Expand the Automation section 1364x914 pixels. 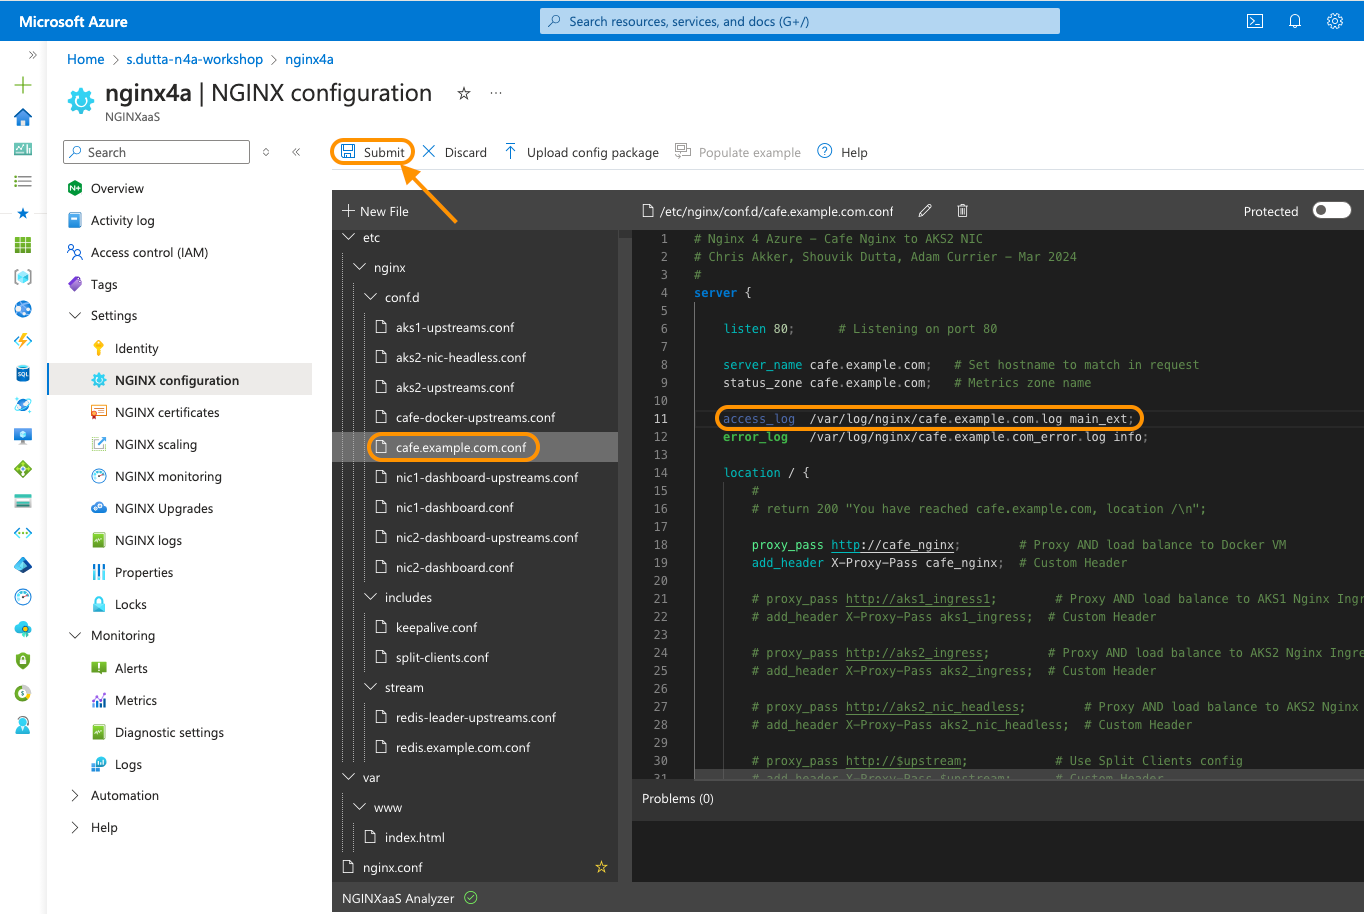[x=75, y=796]
